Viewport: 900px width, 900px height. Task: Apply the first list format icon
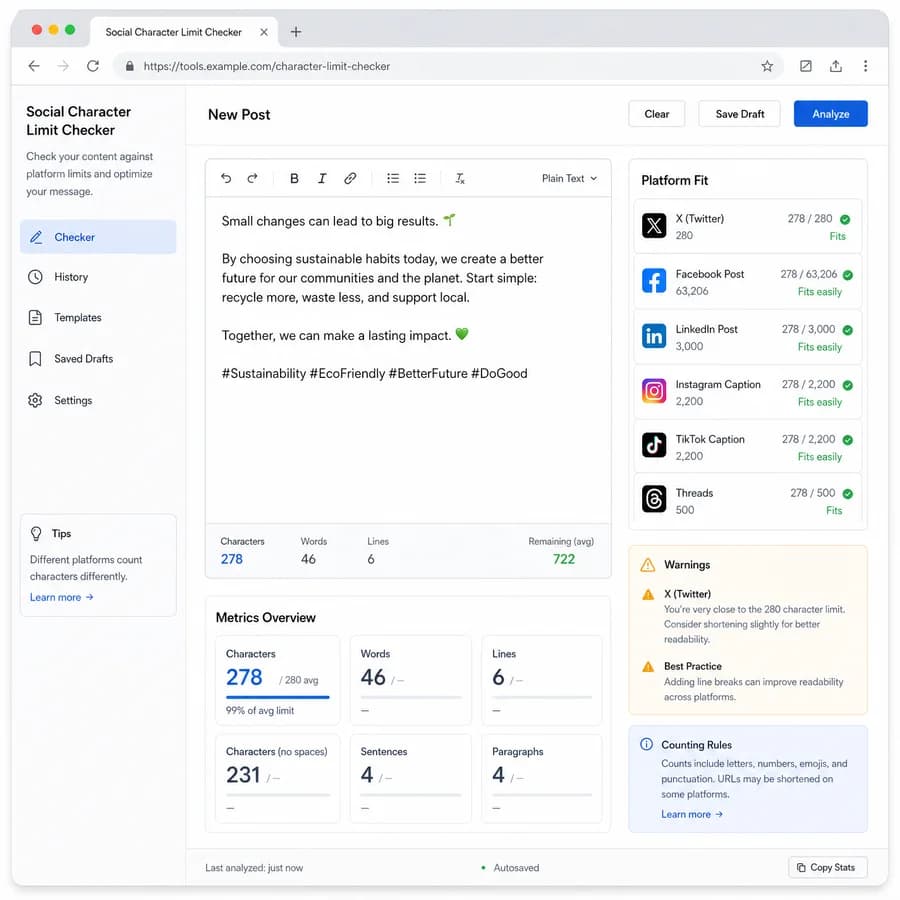(393, 179)
